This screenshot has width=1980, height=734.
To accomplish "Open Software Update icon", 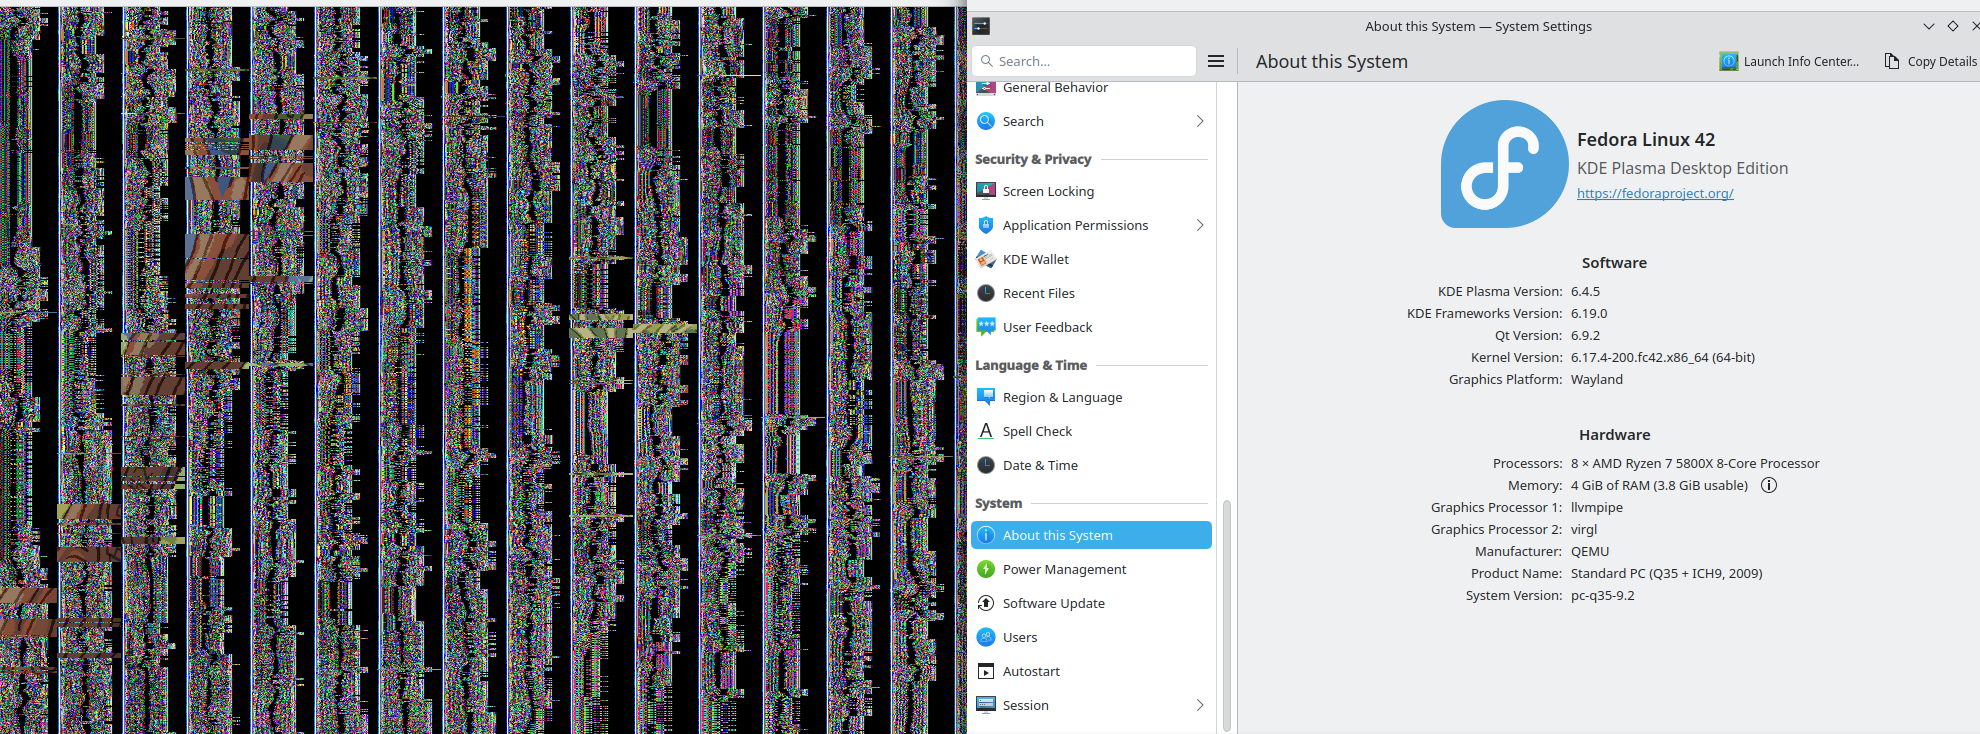I will [986, 603].
